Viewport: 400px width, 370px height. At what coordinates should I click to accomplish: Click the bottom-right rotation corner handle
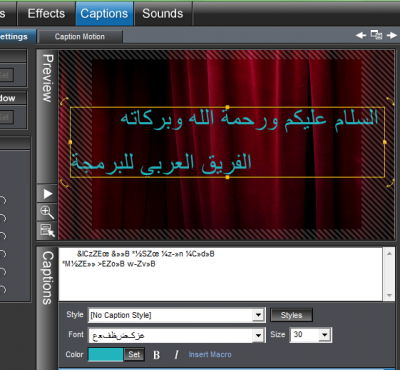click(x=390, y=183)
